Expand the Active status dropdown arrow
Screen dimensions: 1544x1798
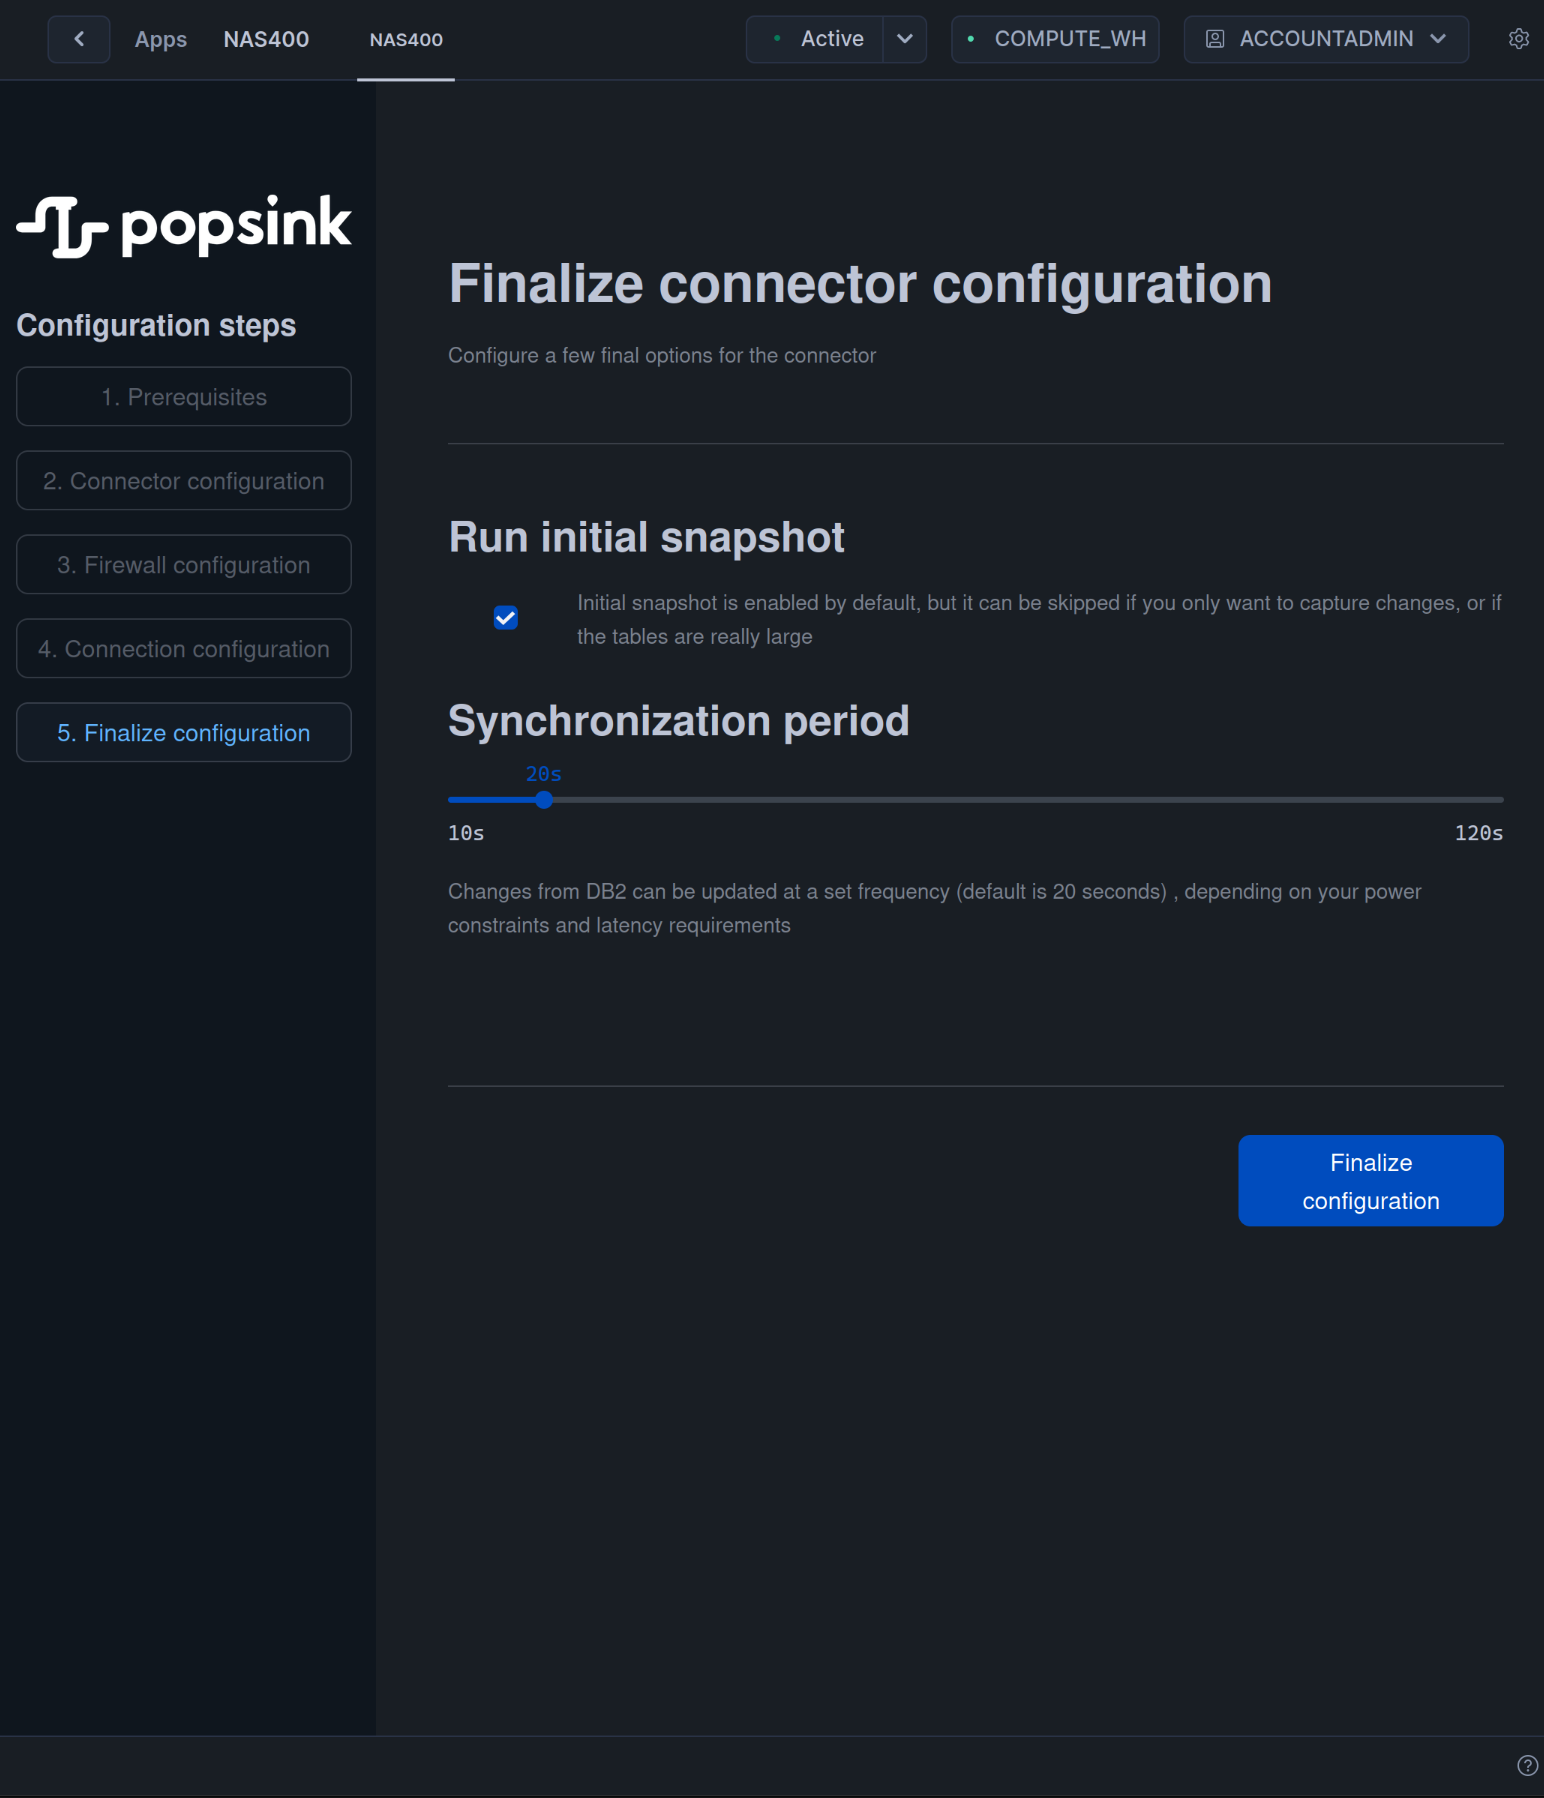coord(905,39)
